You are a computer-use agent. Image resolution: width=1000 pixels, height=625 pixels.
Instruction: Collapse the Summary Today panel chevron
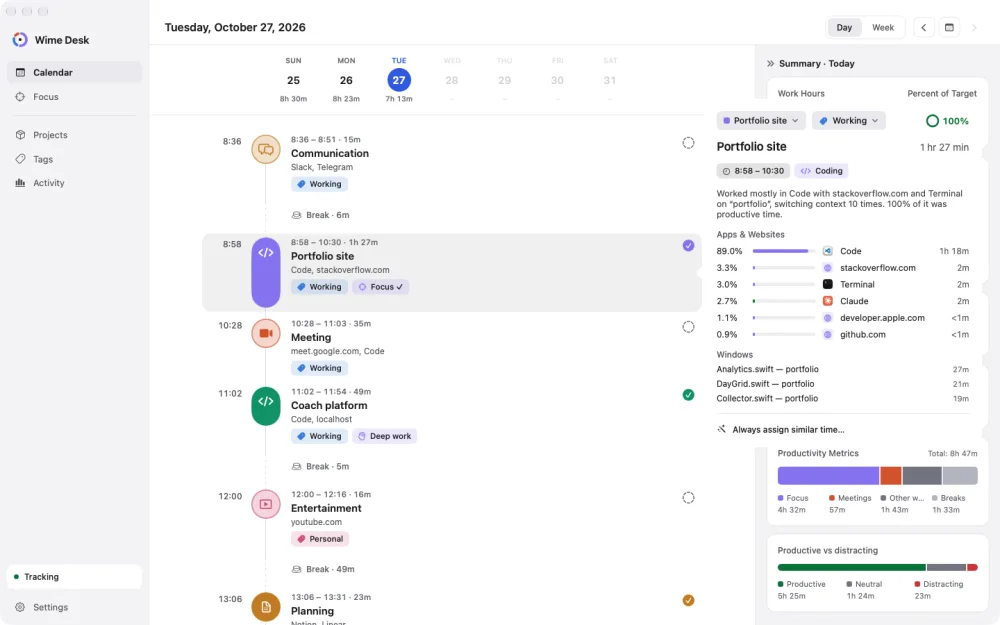(770, 64)
